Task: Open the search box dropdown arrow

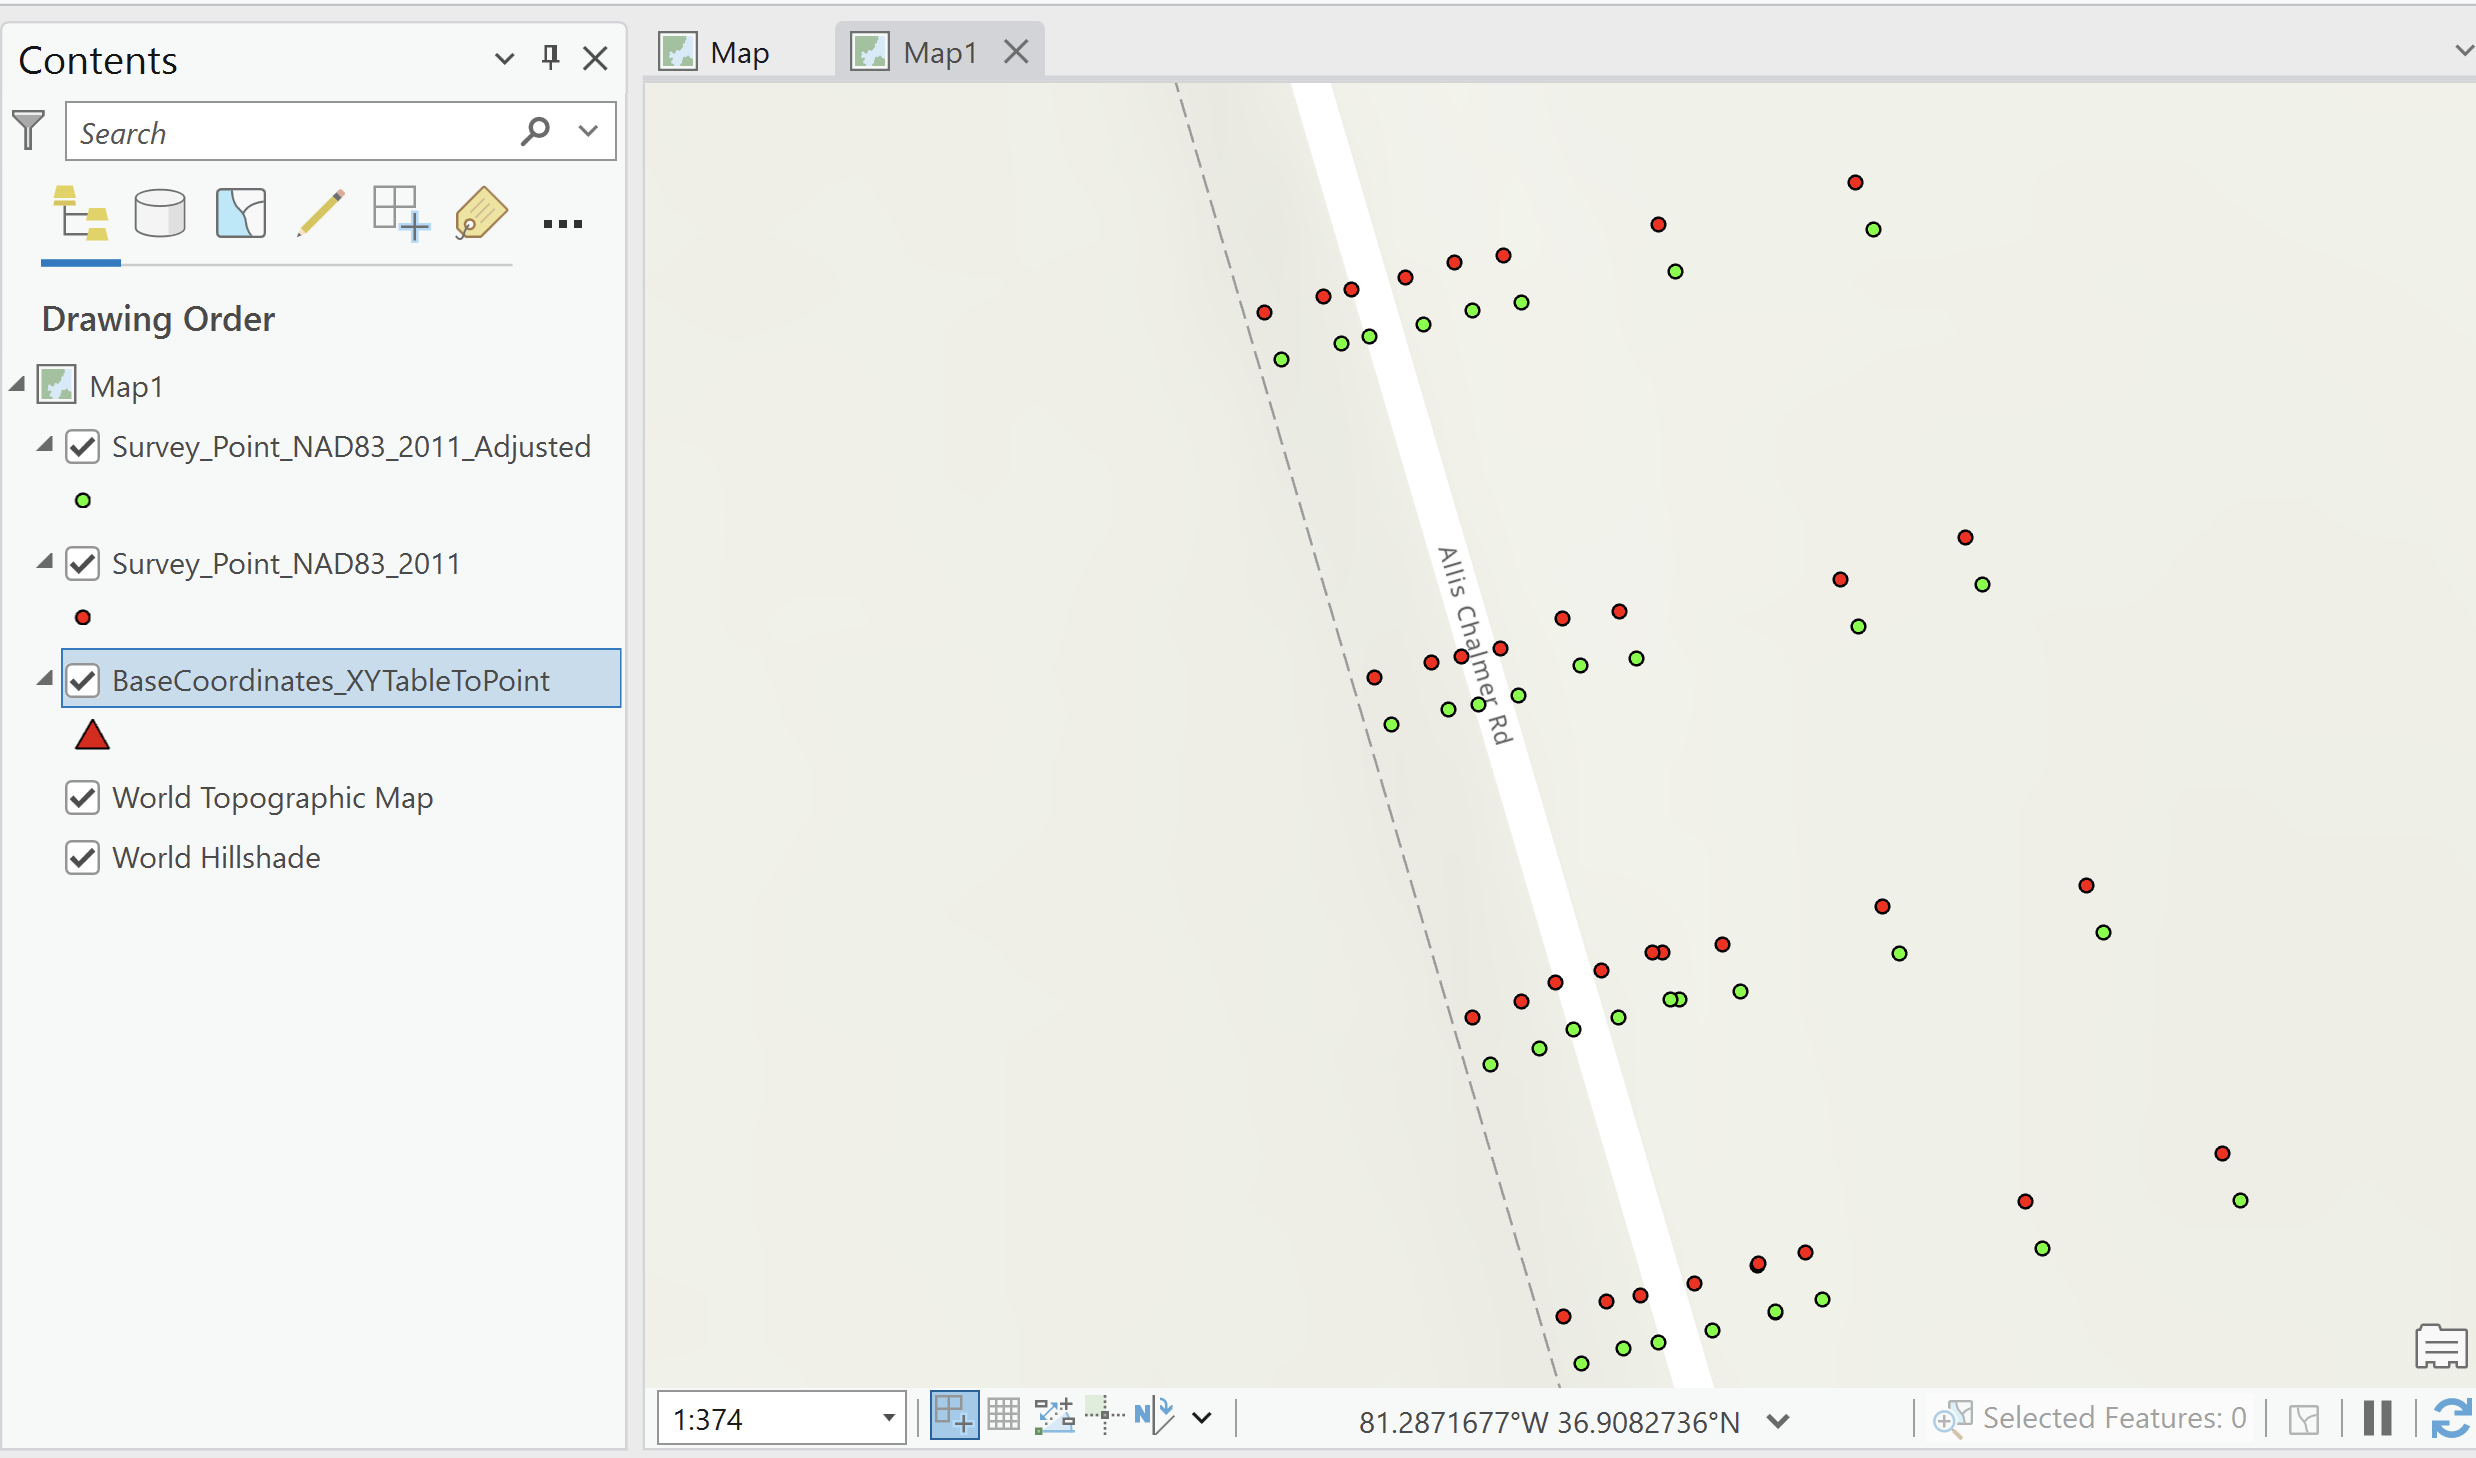Action: [589, 131]
